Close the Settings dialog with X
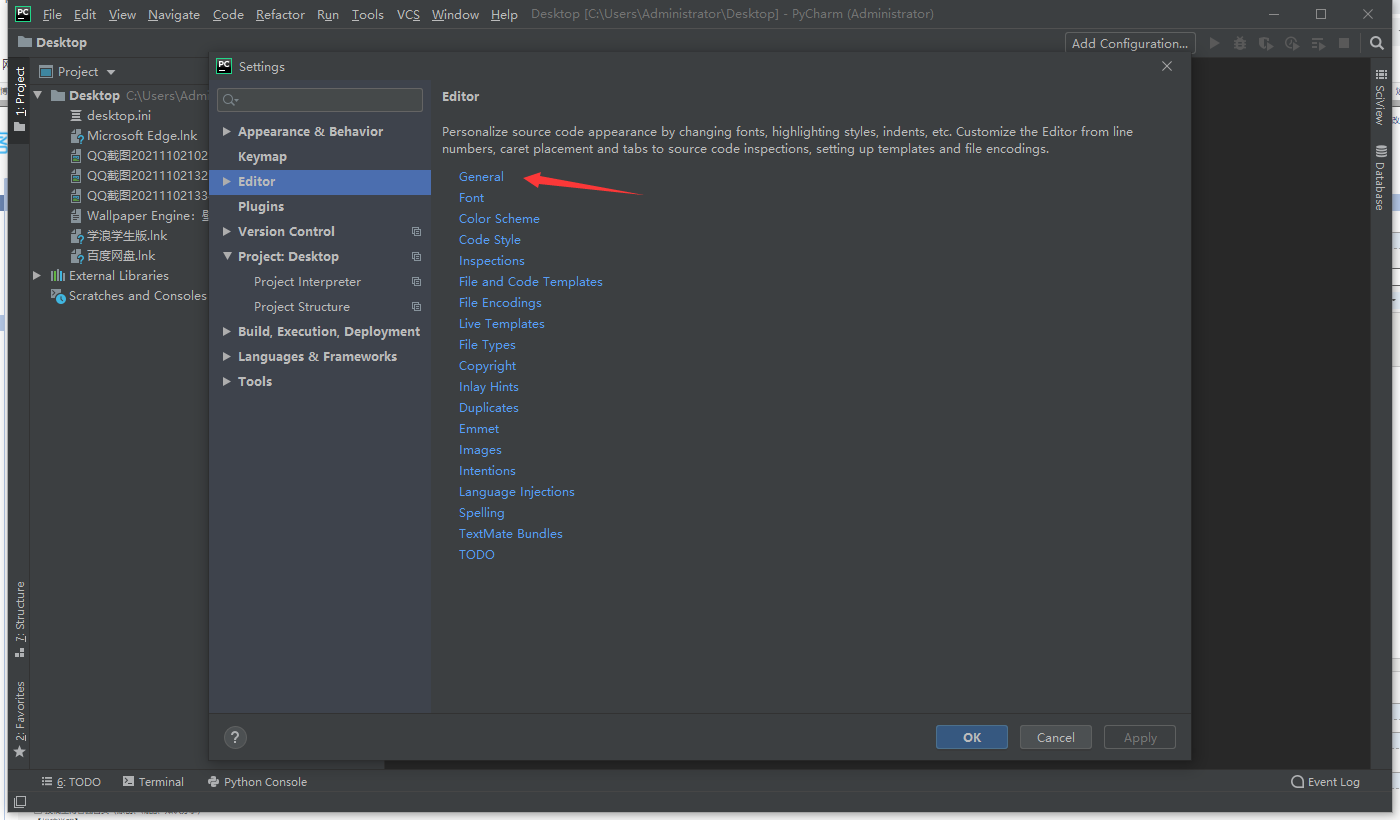The width and height of the screenshot is (1400, 820). 1167,66
